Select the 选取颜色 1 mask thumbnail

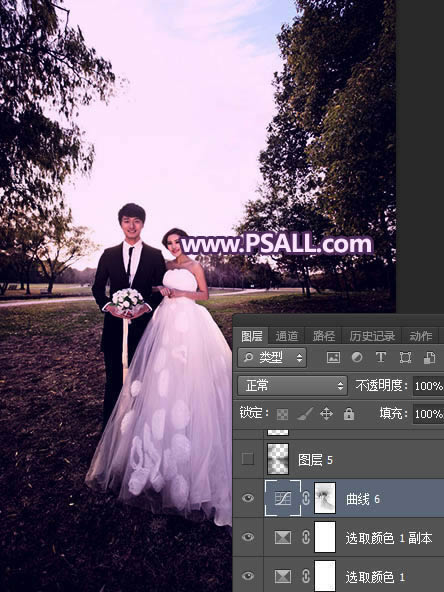coord(325,576)
